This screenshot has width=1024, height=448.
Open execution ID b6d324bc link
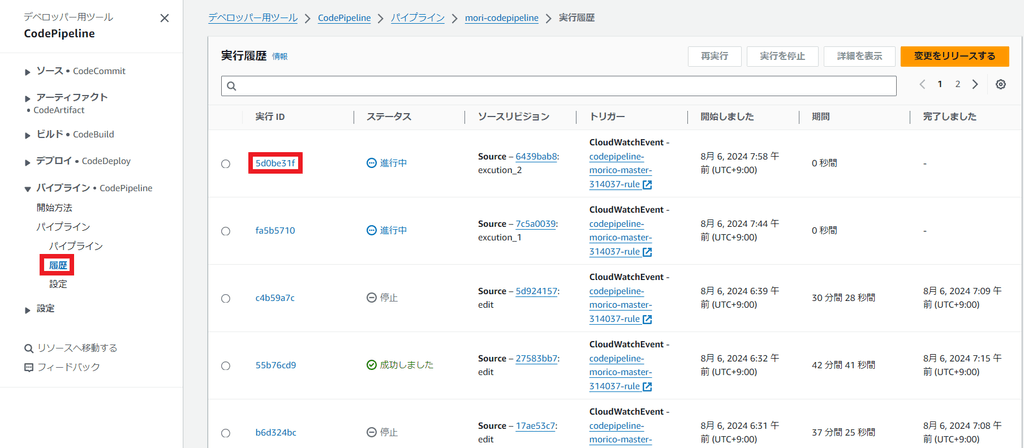coord(275,432)
